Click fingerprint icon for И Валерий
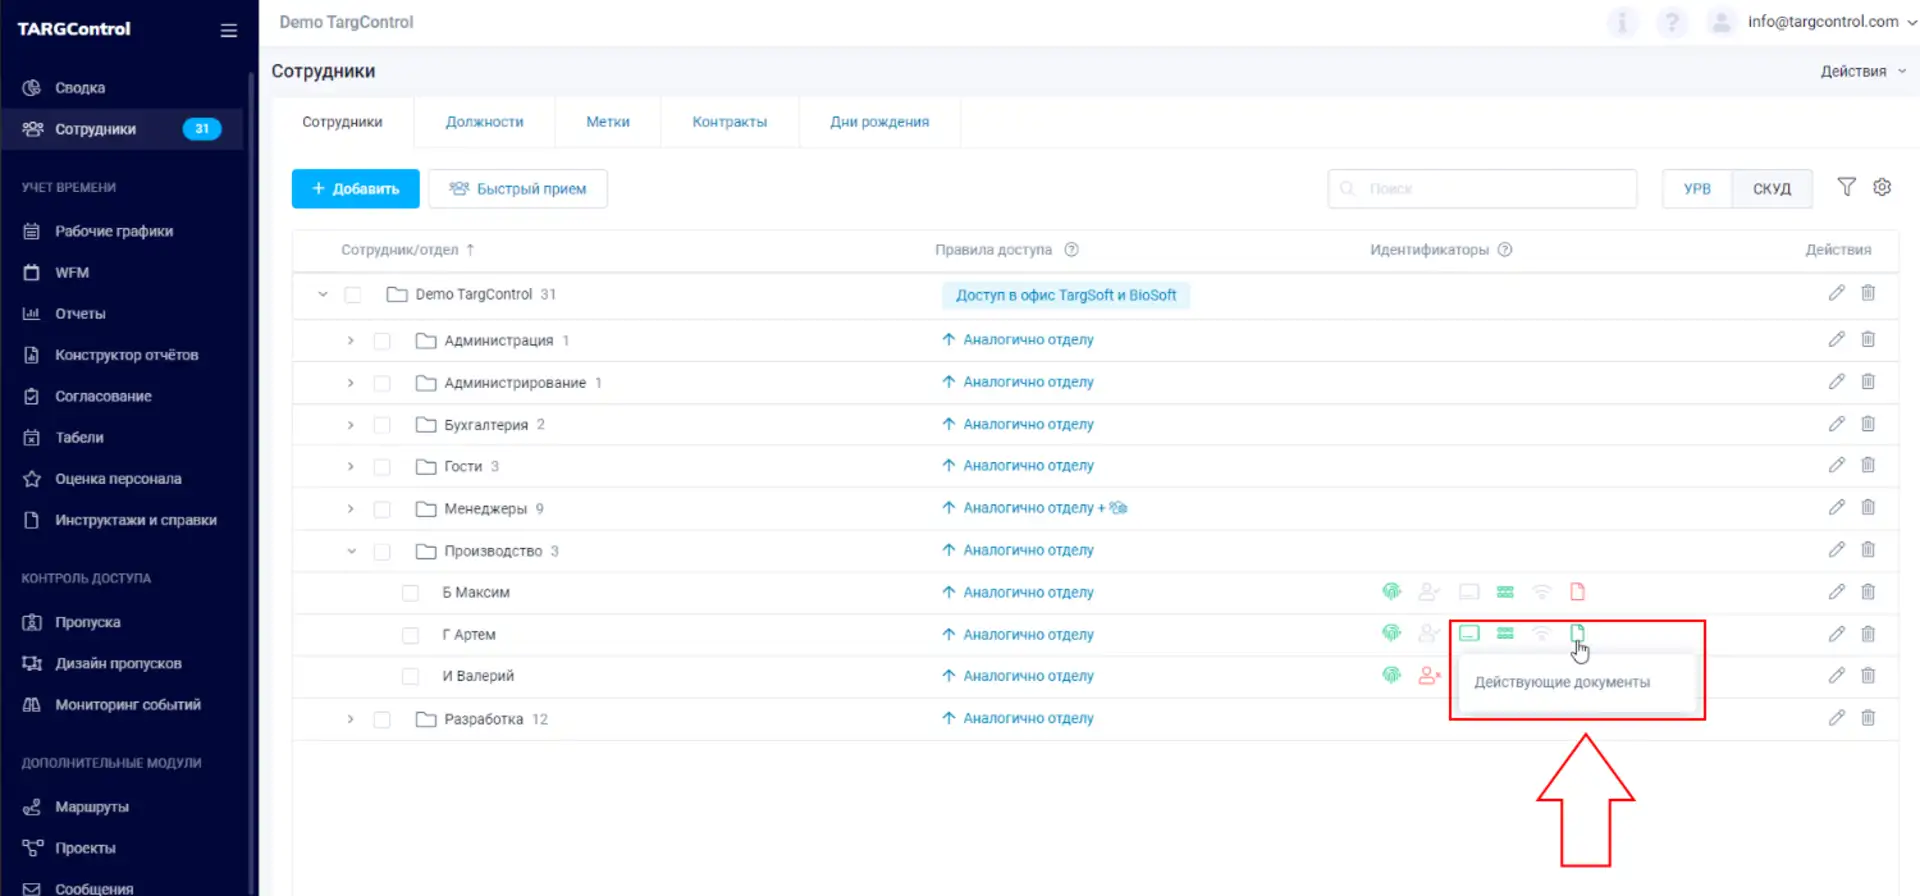1920x896 pixels. [x=1391, y=676]
